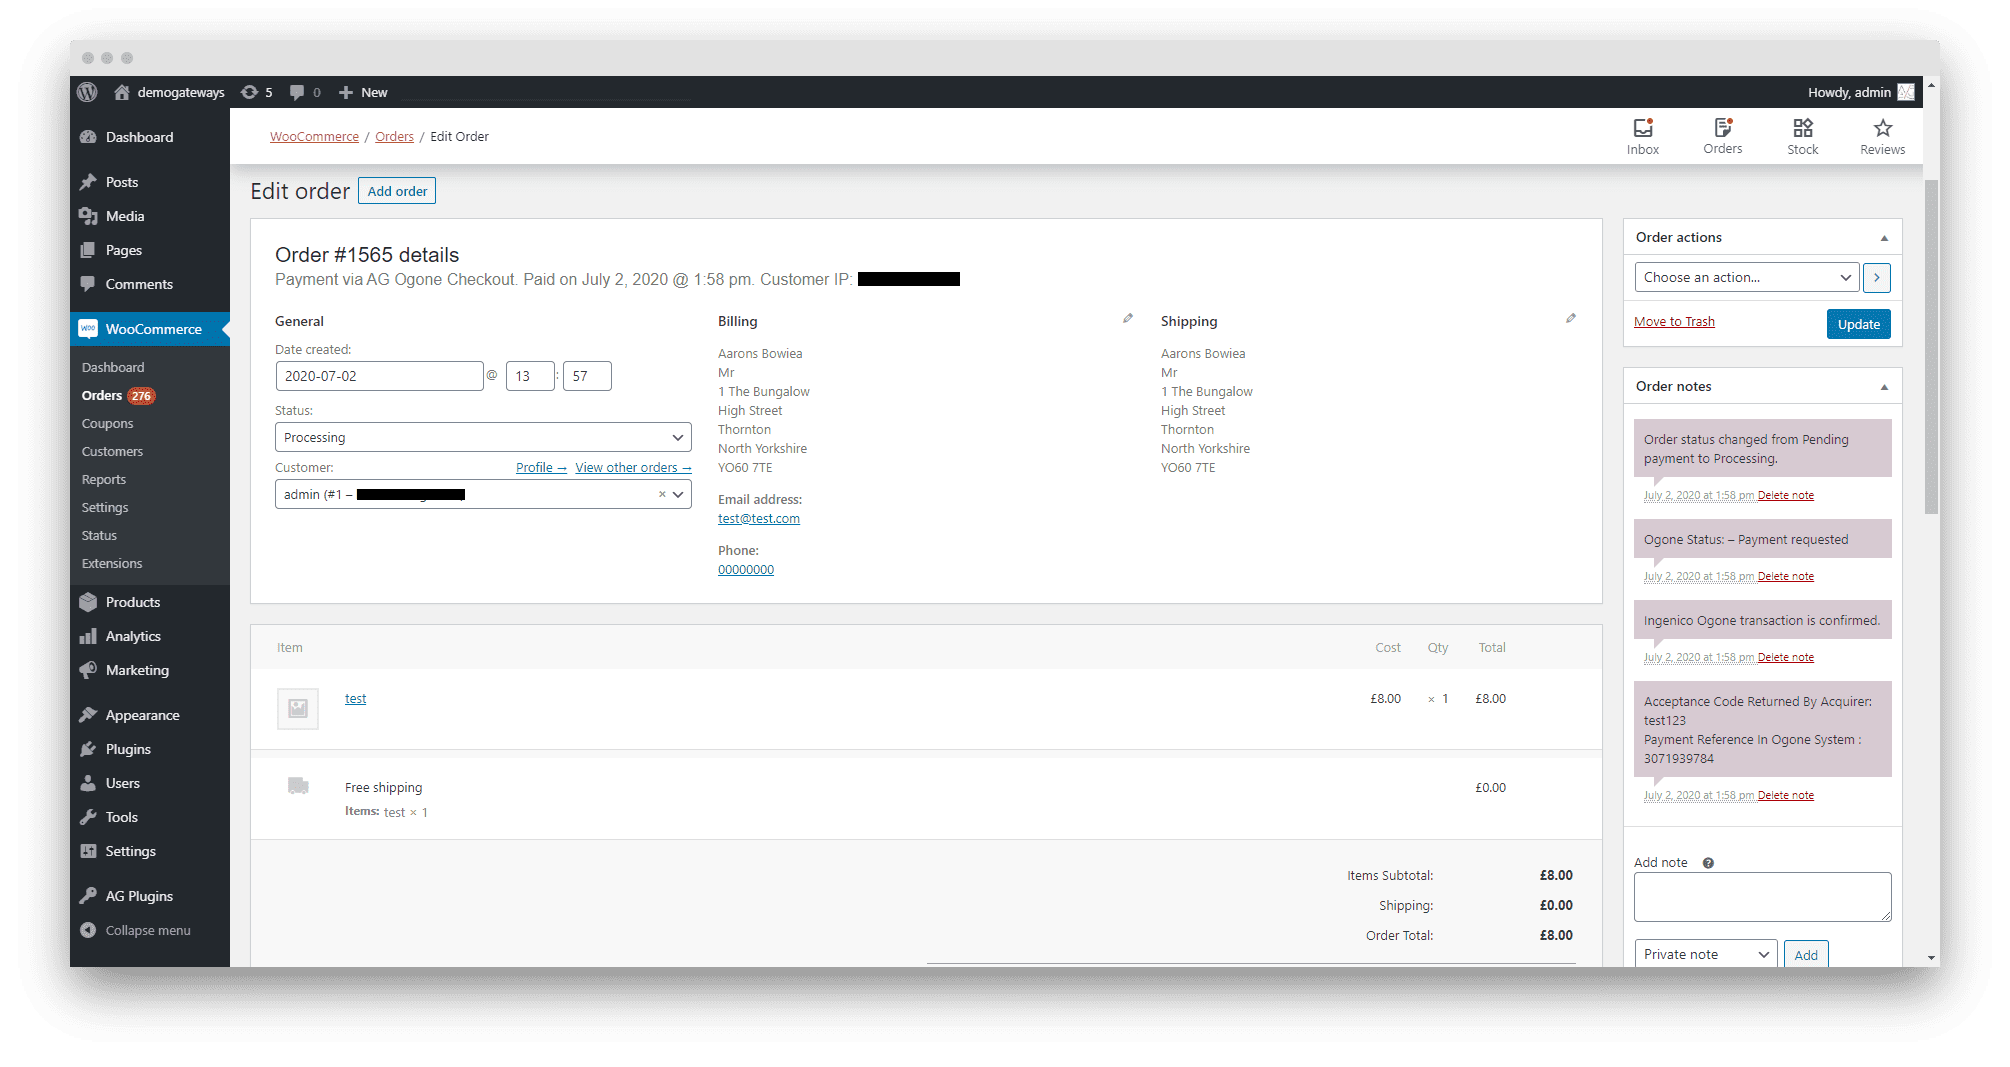Open the WooCommerce sidebar menu
The height and width of the screenshot is (1067, 2010).
point(150,329)
